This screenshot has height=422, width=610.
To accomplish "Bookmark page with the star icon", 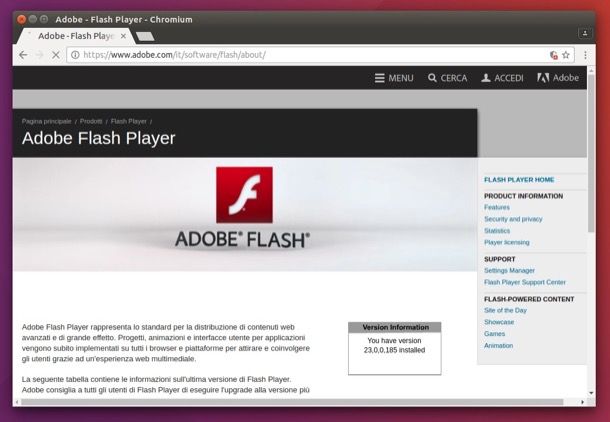I will click(x=566, y=55).
